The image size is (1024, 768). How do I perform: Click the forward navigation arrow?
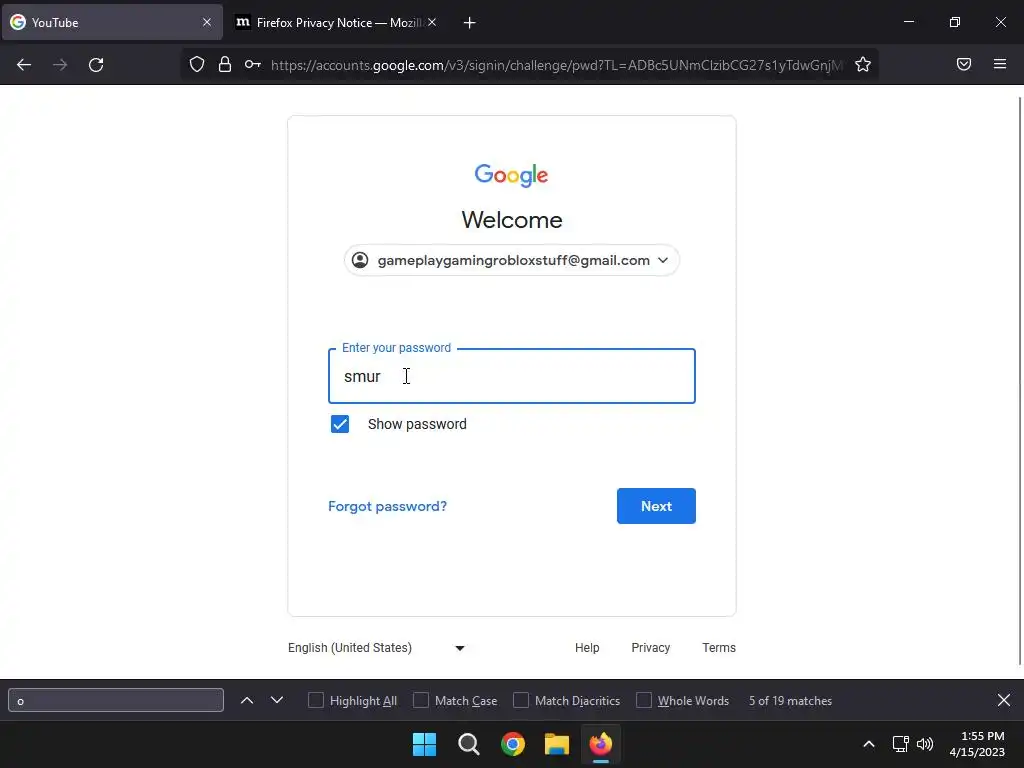(60, 65)
